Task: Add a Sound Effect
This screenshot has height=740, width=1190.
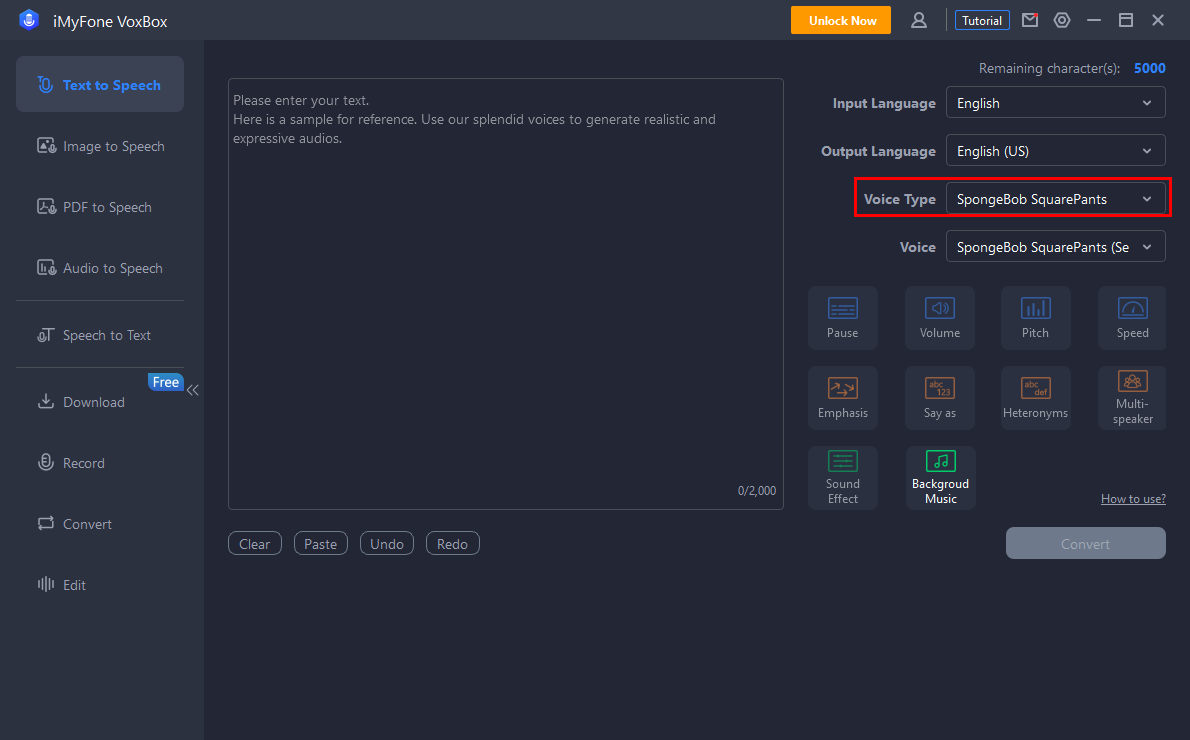Action: [x=842, y=477]
